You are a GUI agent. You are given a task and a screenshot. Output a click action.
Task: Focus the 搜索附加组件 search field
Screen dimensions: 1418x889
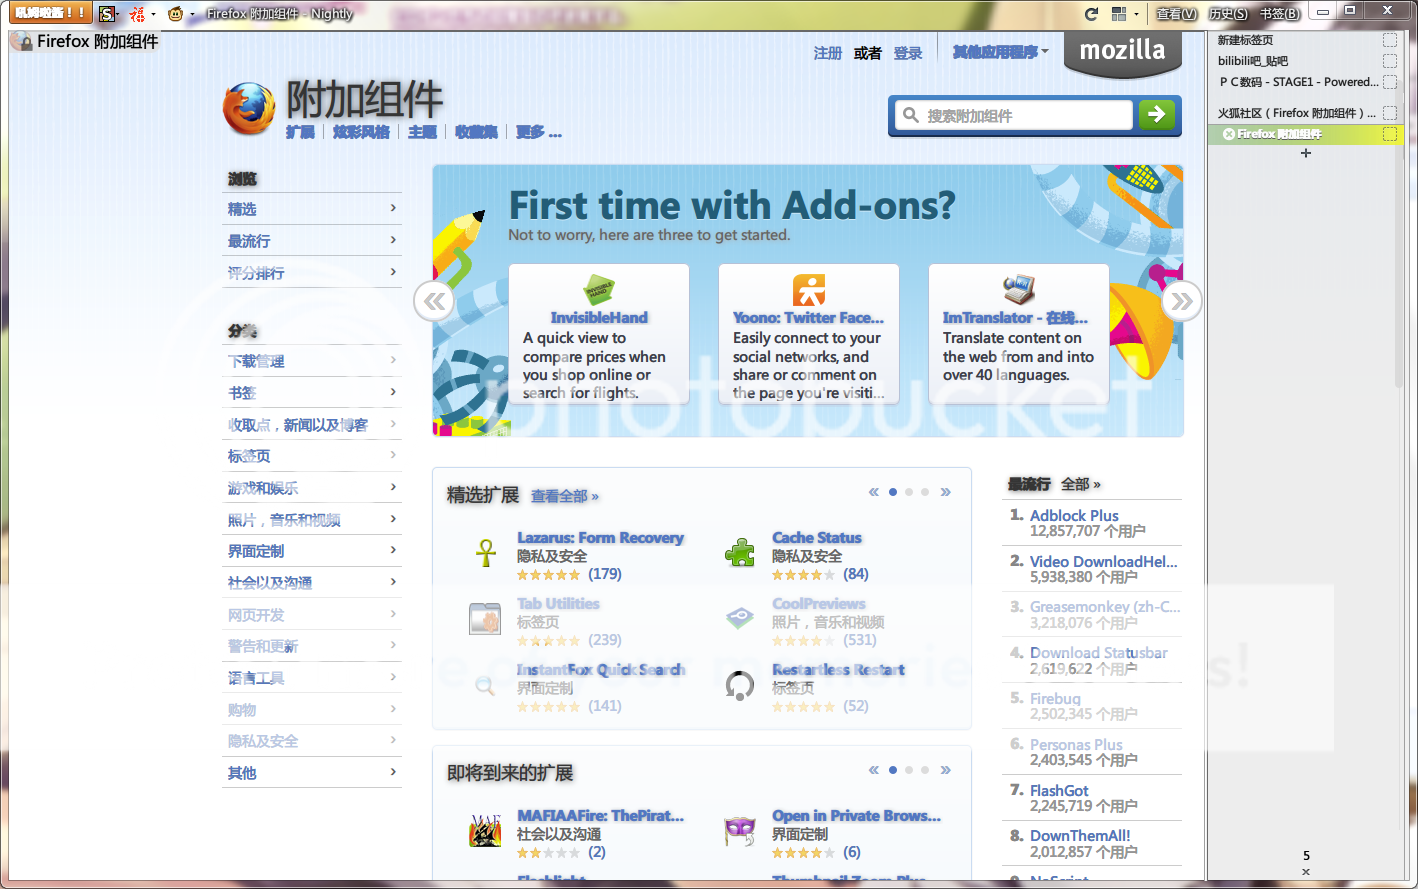click(x=1013, y=115)
